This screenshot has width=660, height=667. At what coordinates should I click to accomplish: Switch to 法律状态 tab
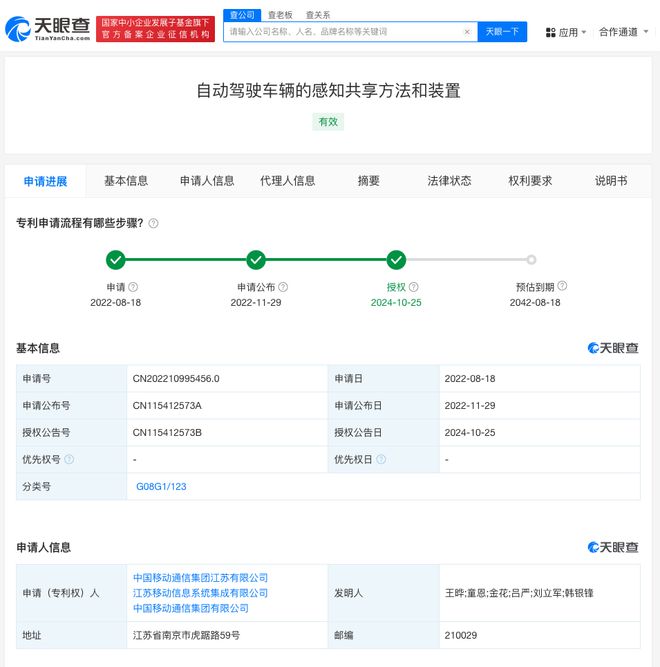pyautogui.click(x=449, y=181)
